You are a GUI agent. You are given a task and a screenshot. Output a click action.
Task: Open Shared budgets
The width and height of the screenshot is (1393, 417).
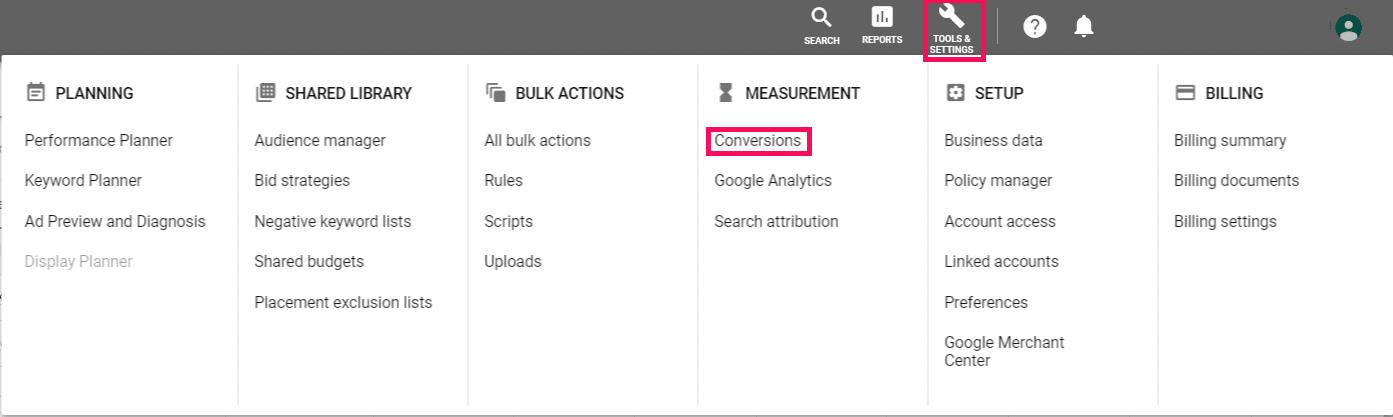coord(309,262)
